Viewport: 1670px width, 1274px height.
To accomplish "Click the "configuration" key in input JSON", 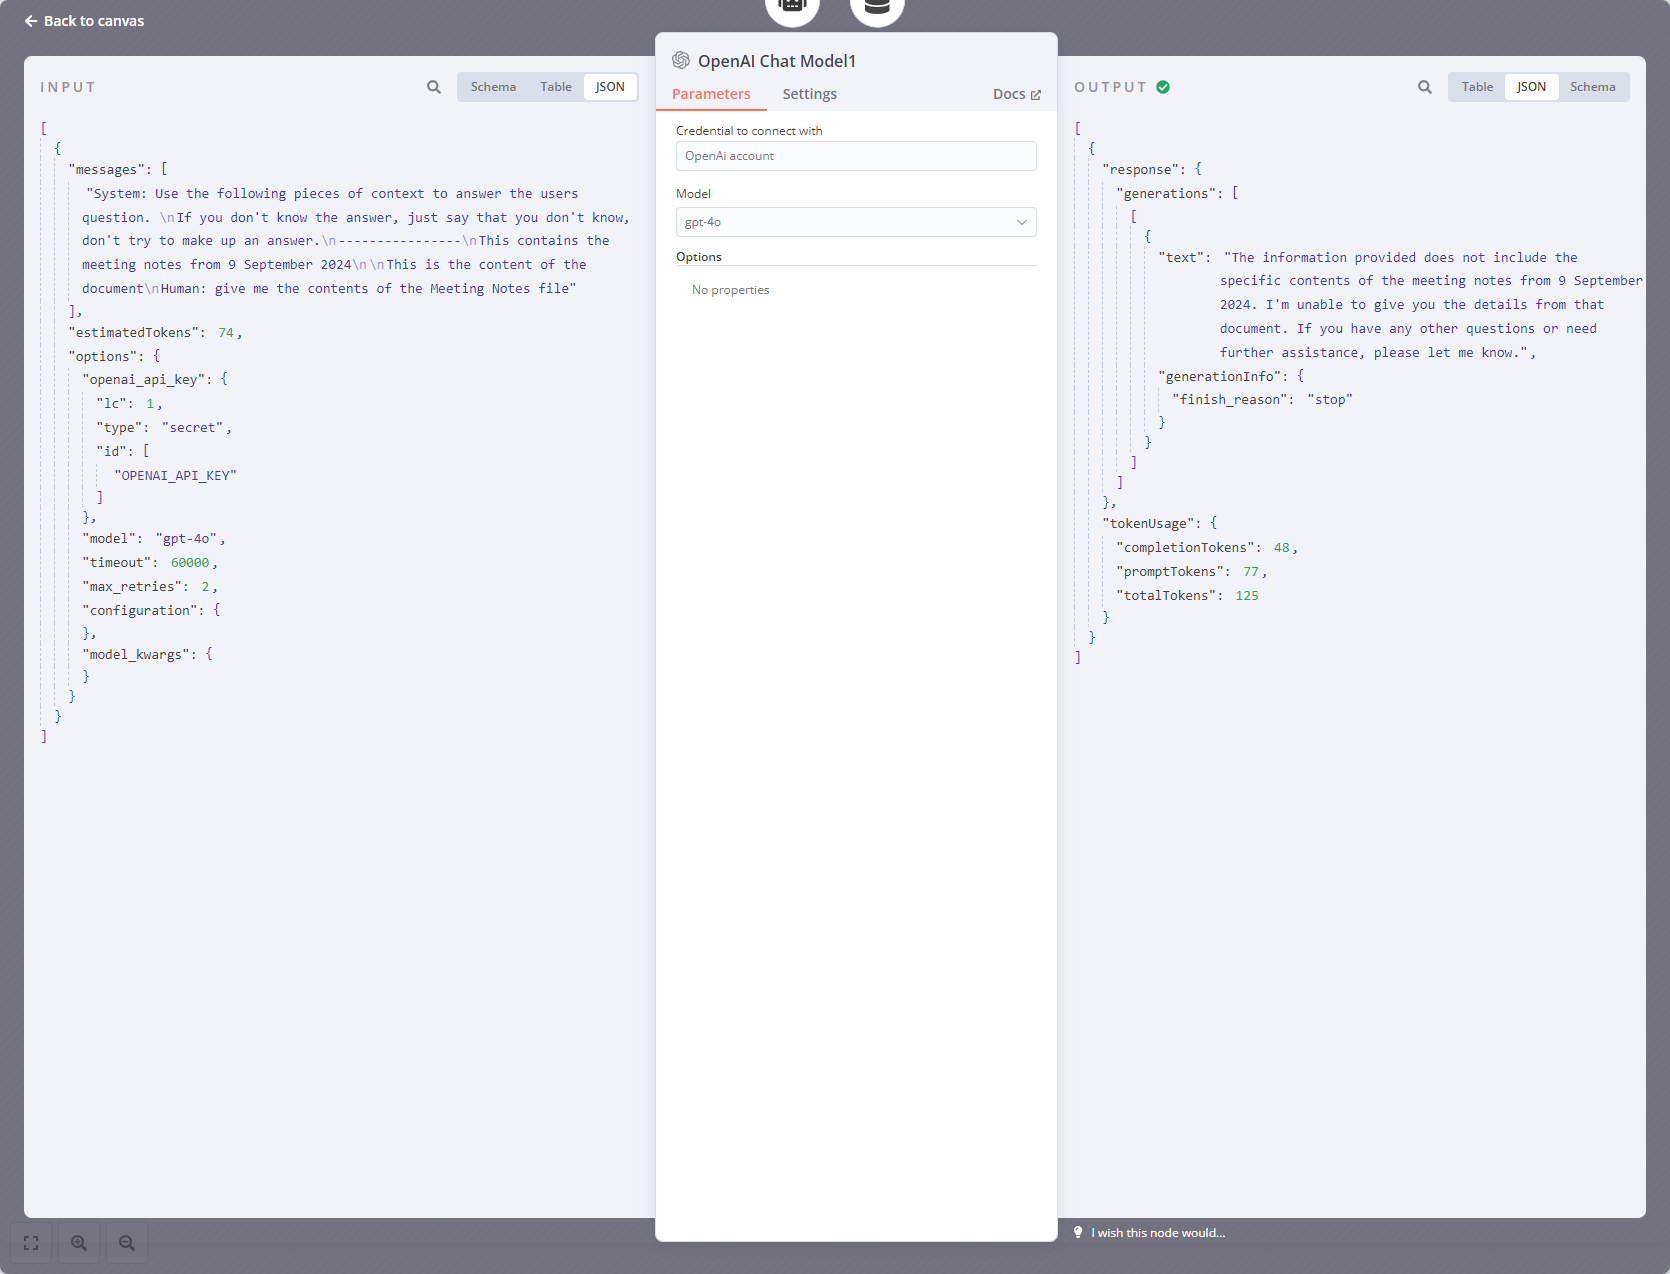I will click(x=140, y=611).
